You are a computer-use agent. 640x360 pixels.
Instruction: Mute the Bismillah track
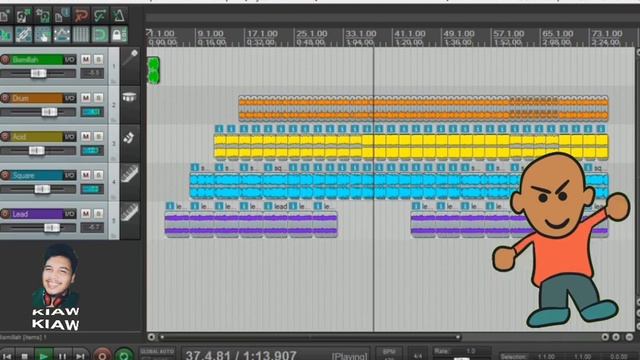click(x=86, y=60)
